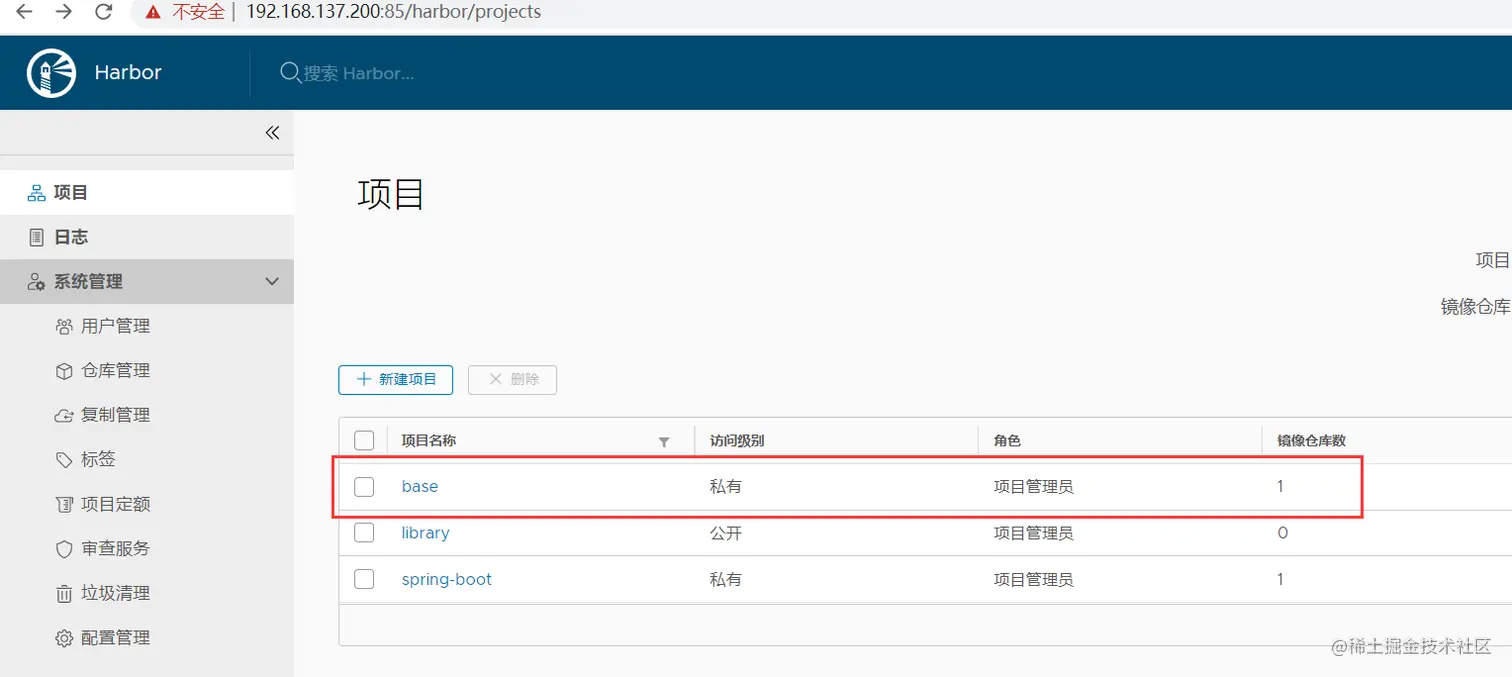Image resolution: width=1512 pixels, height=677 pixels.
Task: Click 私有 in the spring-boot row
Action: click(x=726, y=580)
